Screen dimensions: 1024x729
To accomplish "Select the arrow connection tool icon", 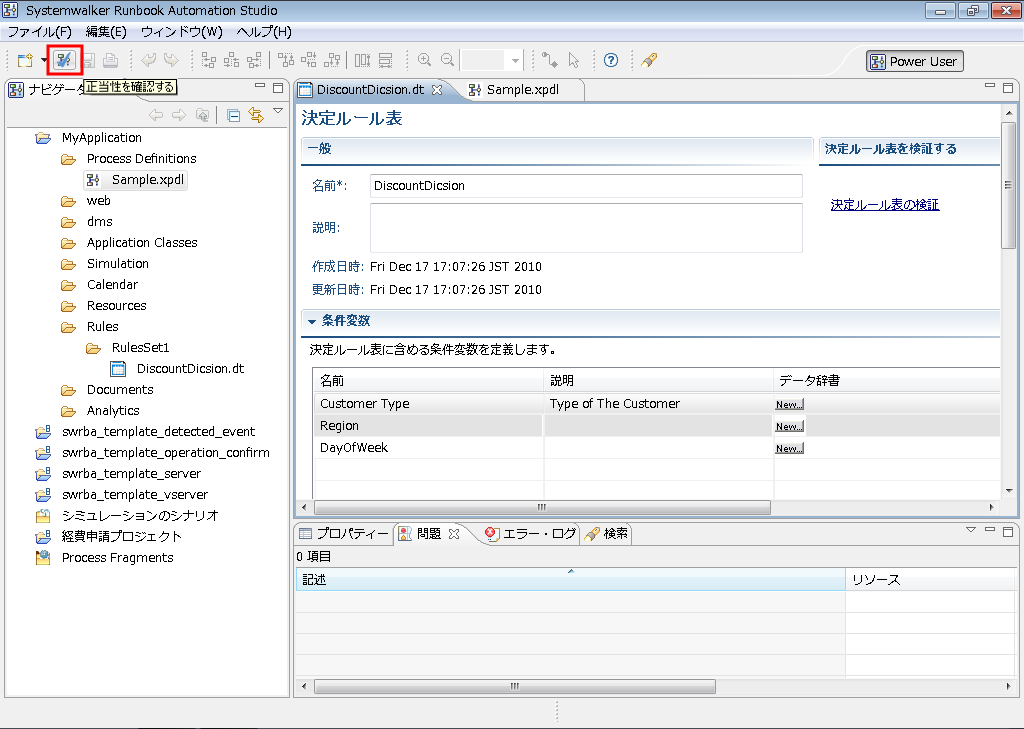I will (x=550, y=61).
